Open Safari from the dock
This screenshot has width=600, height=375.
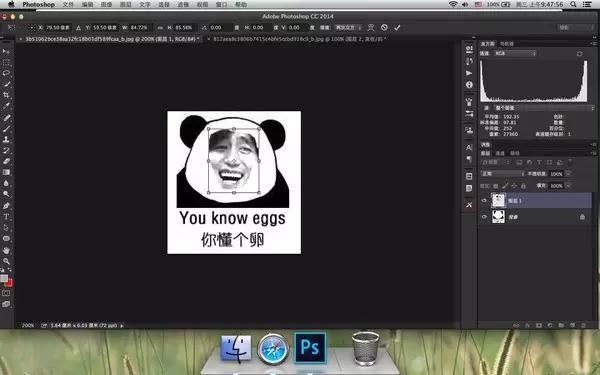click(272, 349)
